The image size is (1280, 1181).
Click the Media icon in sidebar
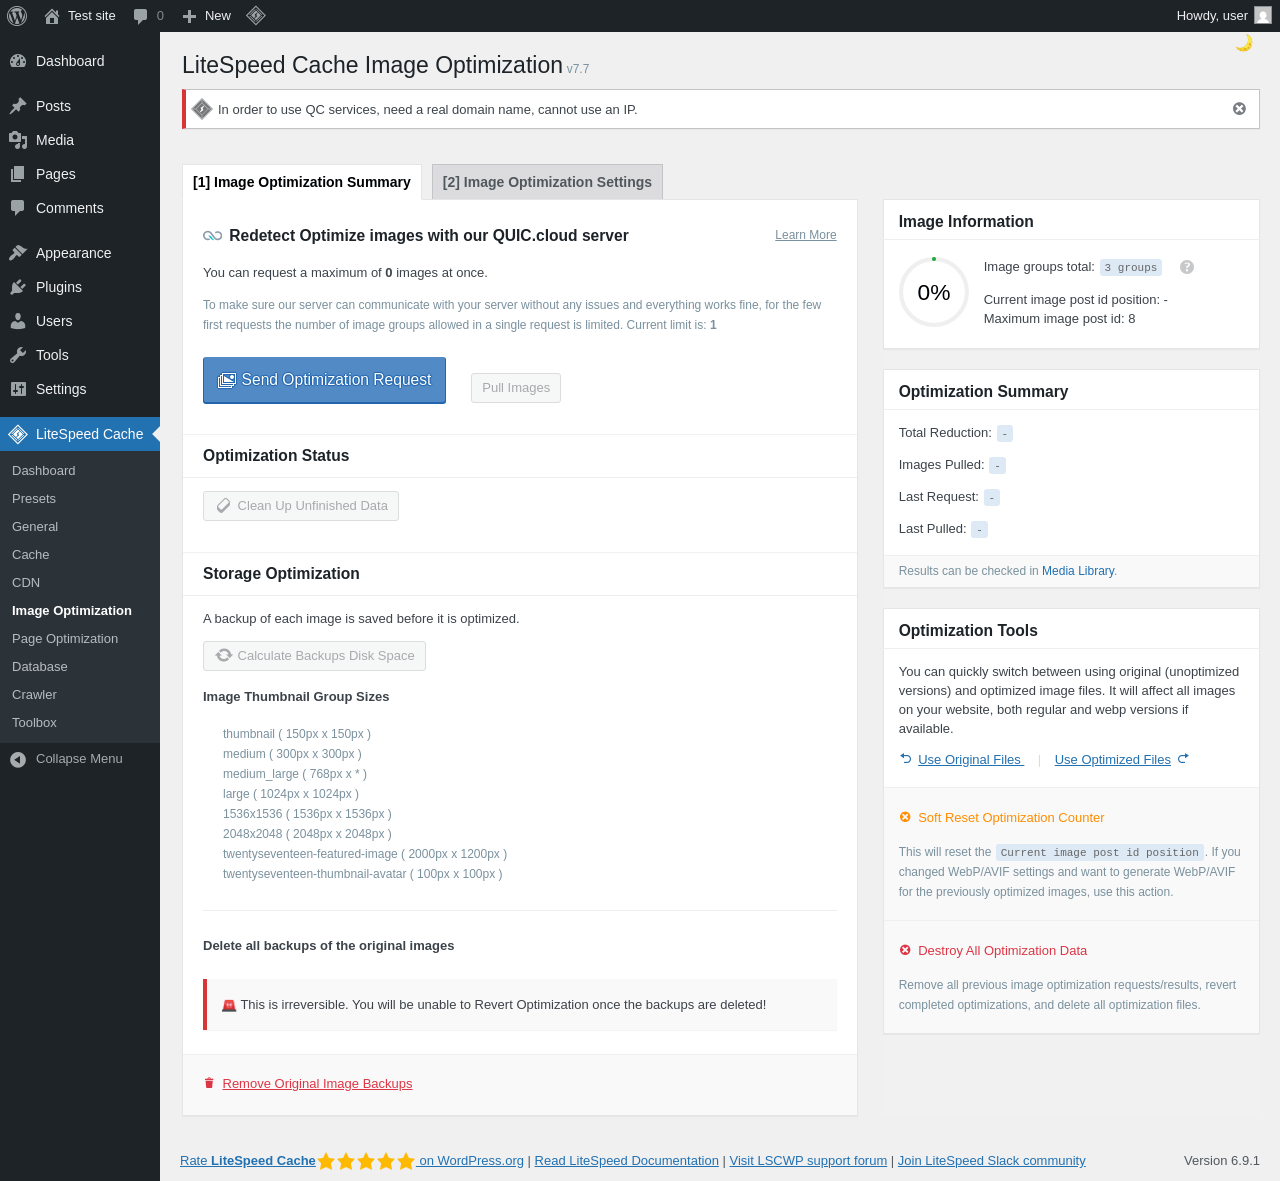pyautogui.click(x=18, y=140)
